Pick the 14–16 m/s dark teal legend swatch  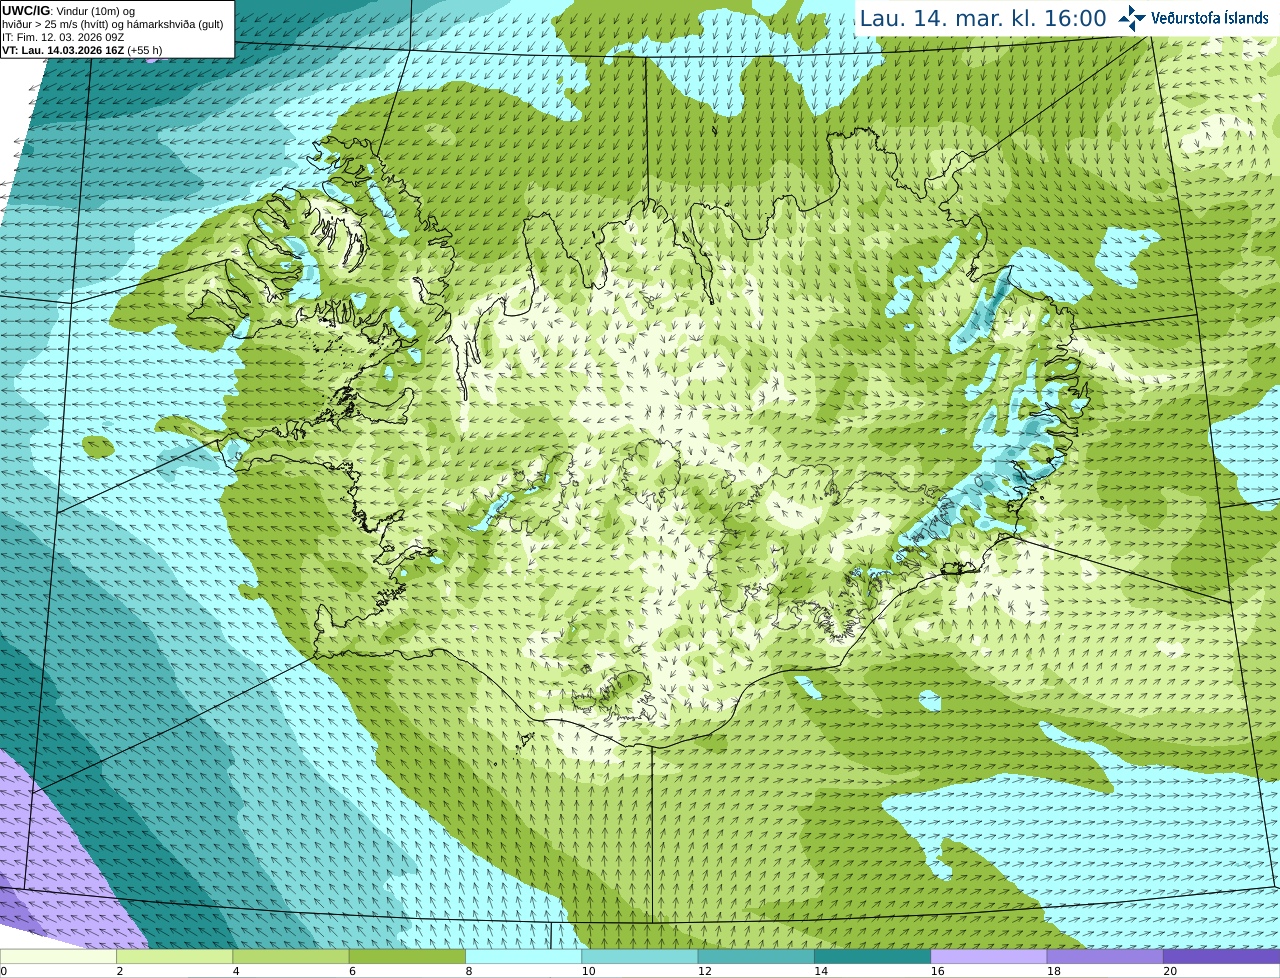(x=872, y=956)
